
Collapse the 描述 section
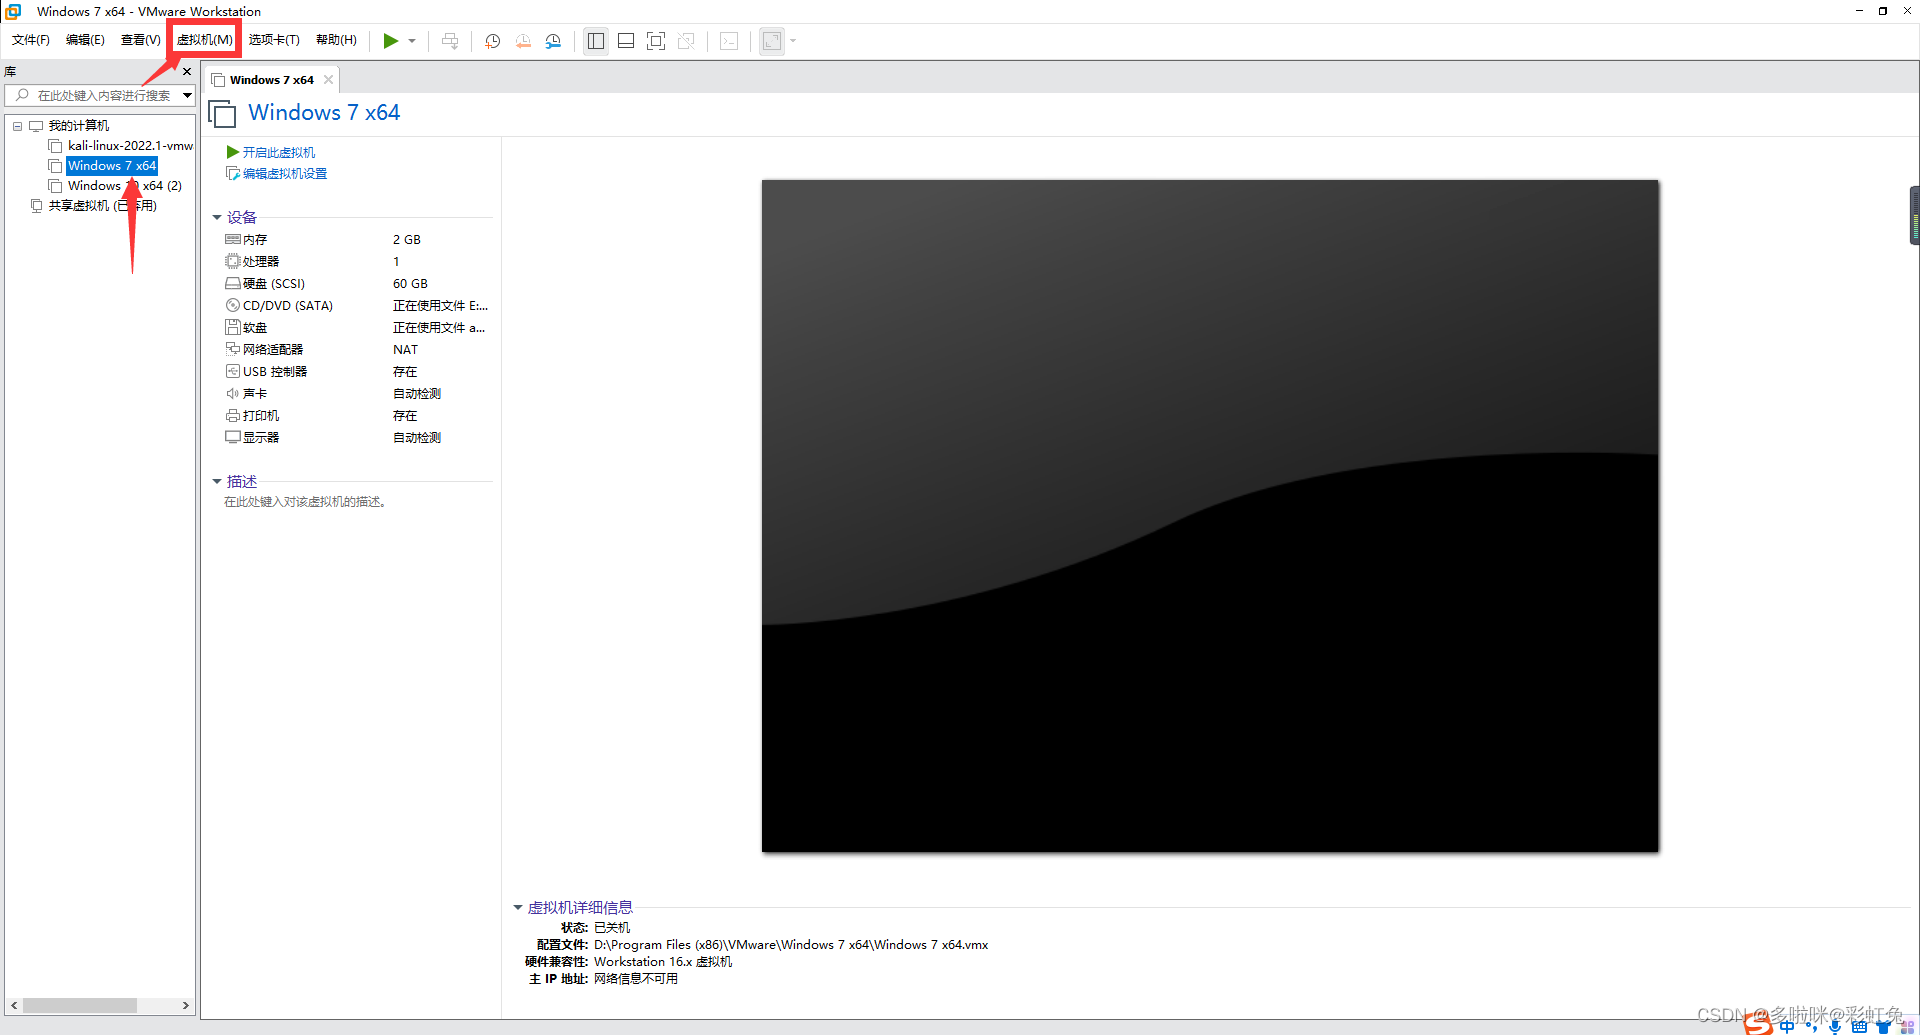click(x=217, y=481)
